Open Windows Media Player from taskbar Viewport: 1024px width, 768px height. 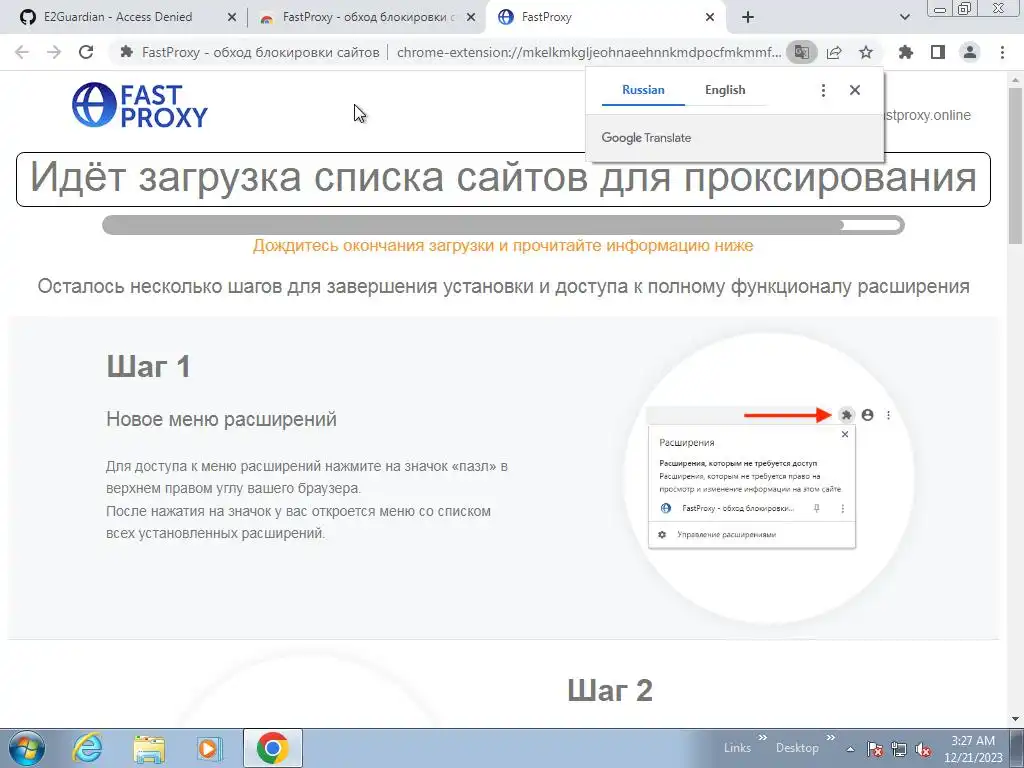tap(210, 748)
